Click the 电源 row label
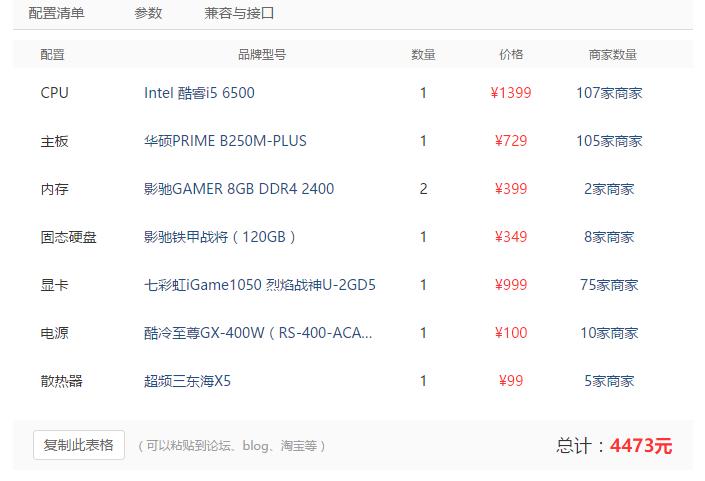Screen dimensions: 705x481 pyautogui.click(x=54, y=333)
